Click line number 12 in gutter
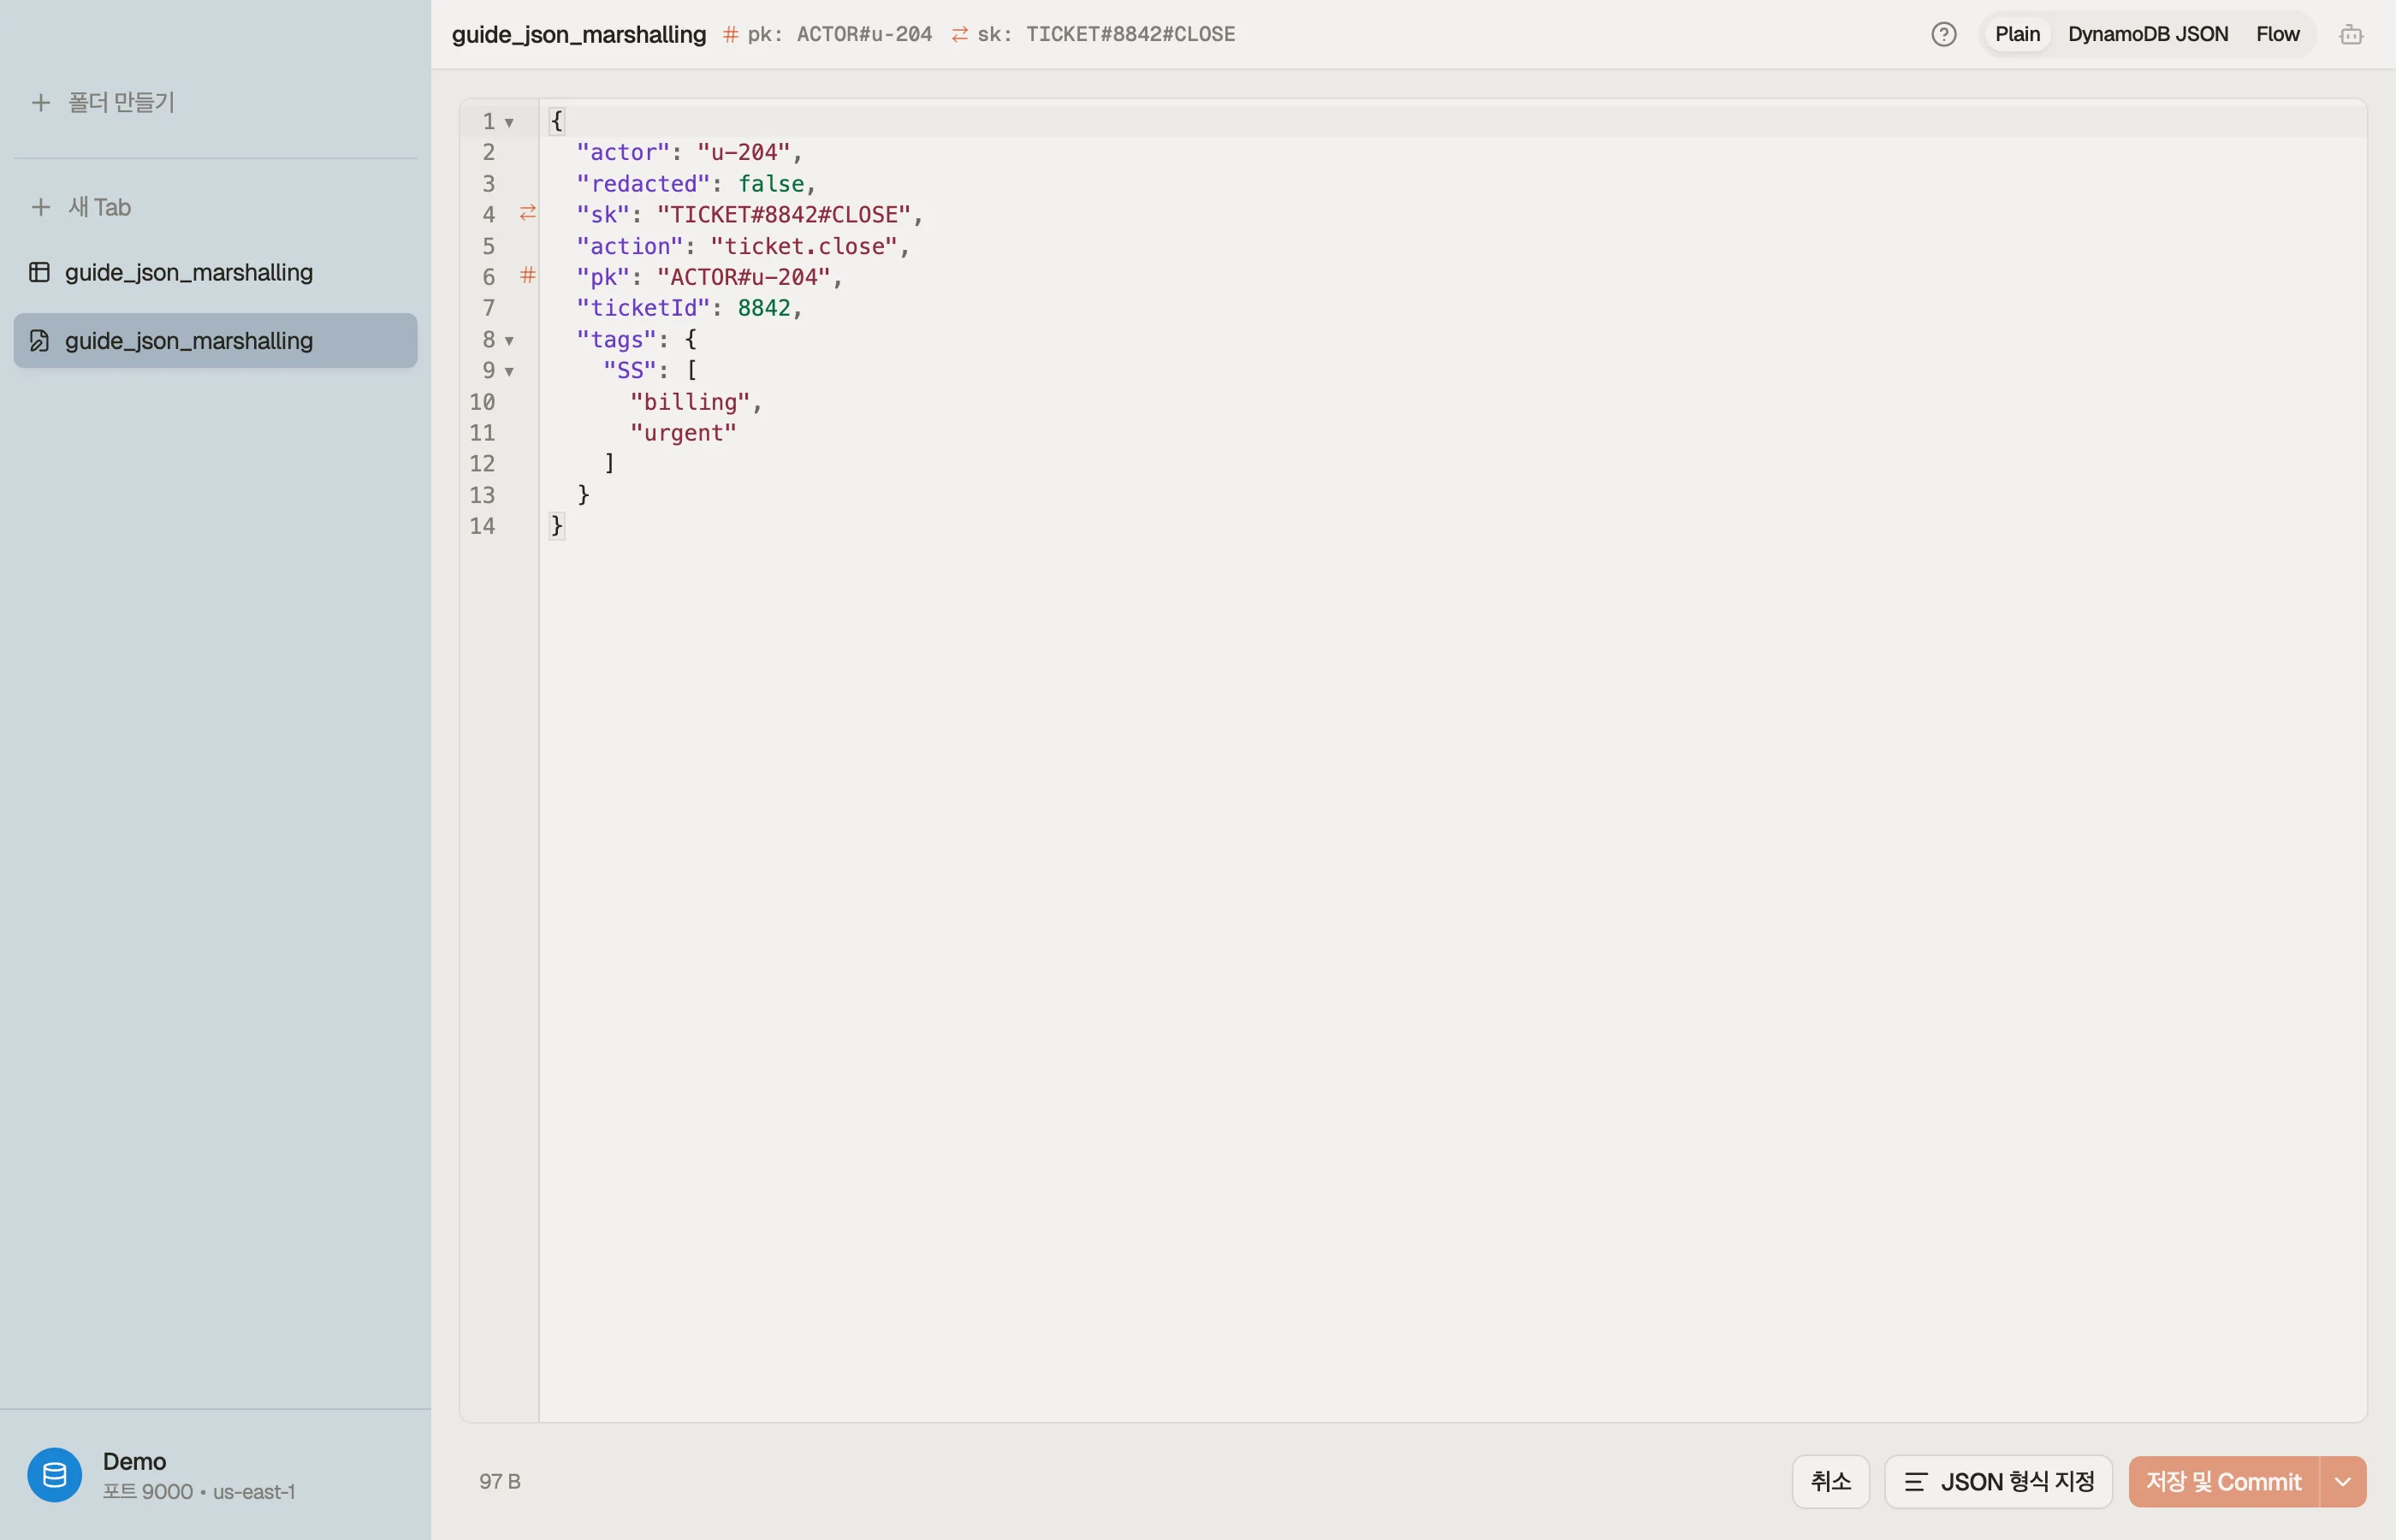The image size is (2396, 1540). pos(482,464)
